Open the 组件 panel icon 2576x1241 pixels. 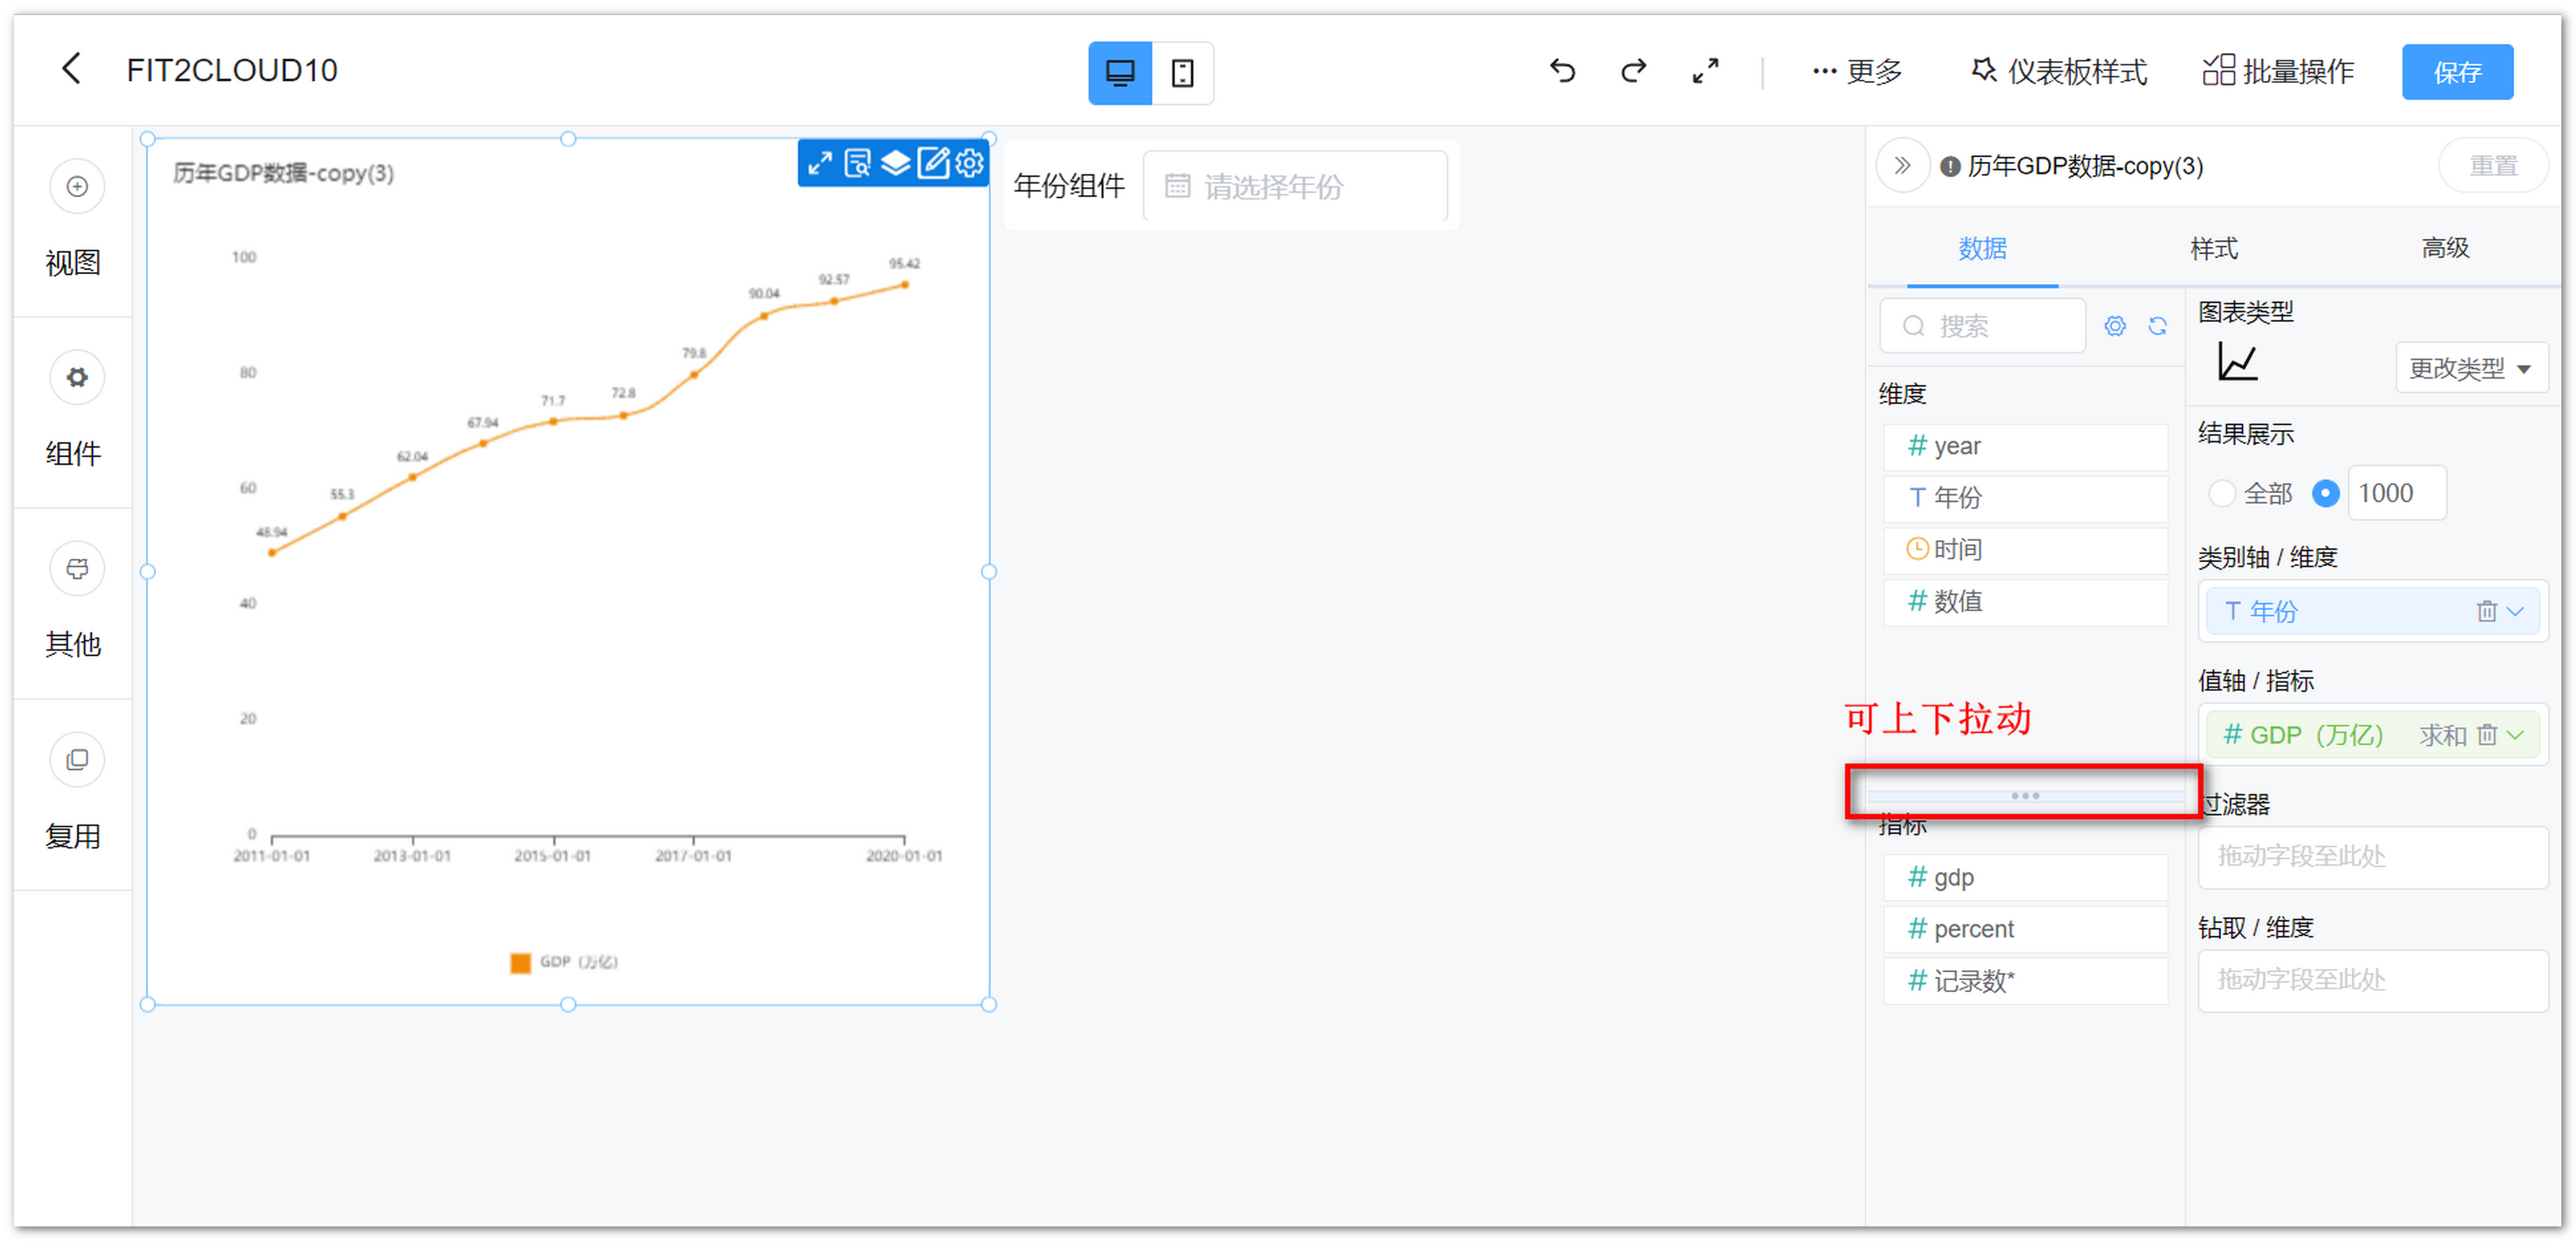[x=77, y=378]
